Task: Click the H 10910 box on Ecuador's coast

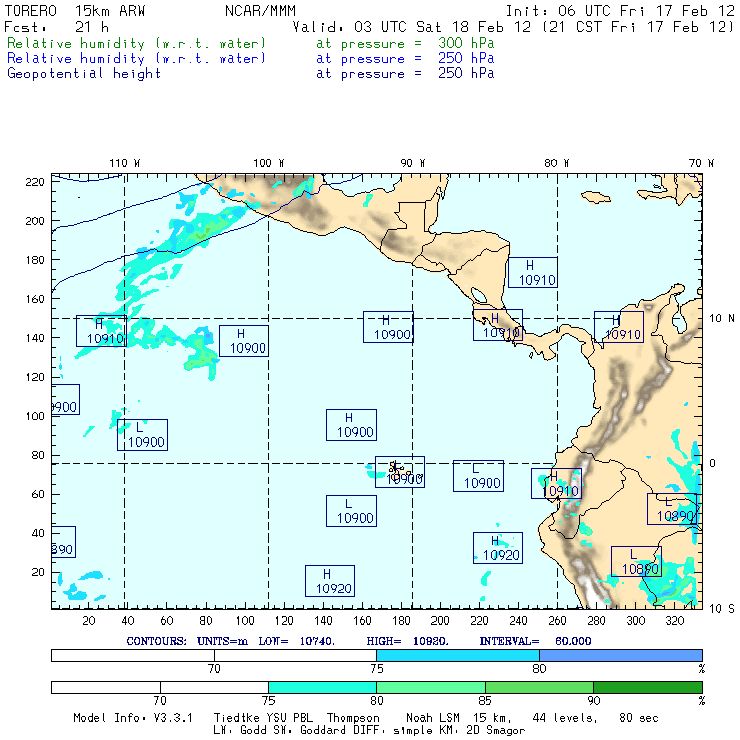Action: [556, 483]
